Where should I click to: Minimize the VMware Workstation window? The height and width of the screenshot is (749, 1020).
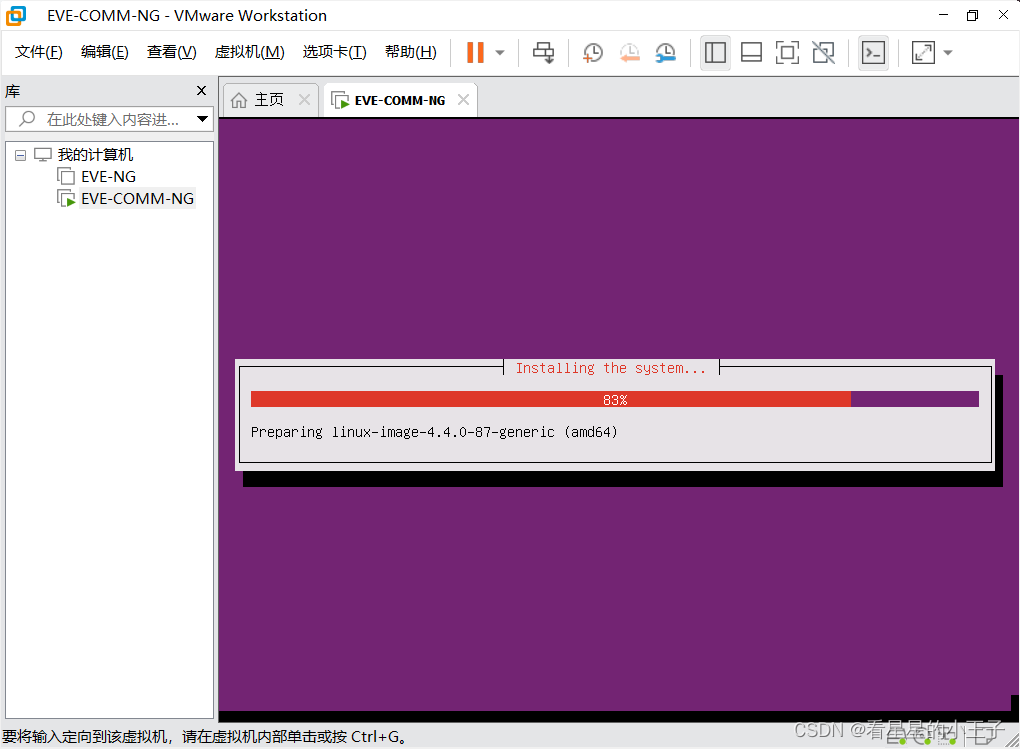943,15
